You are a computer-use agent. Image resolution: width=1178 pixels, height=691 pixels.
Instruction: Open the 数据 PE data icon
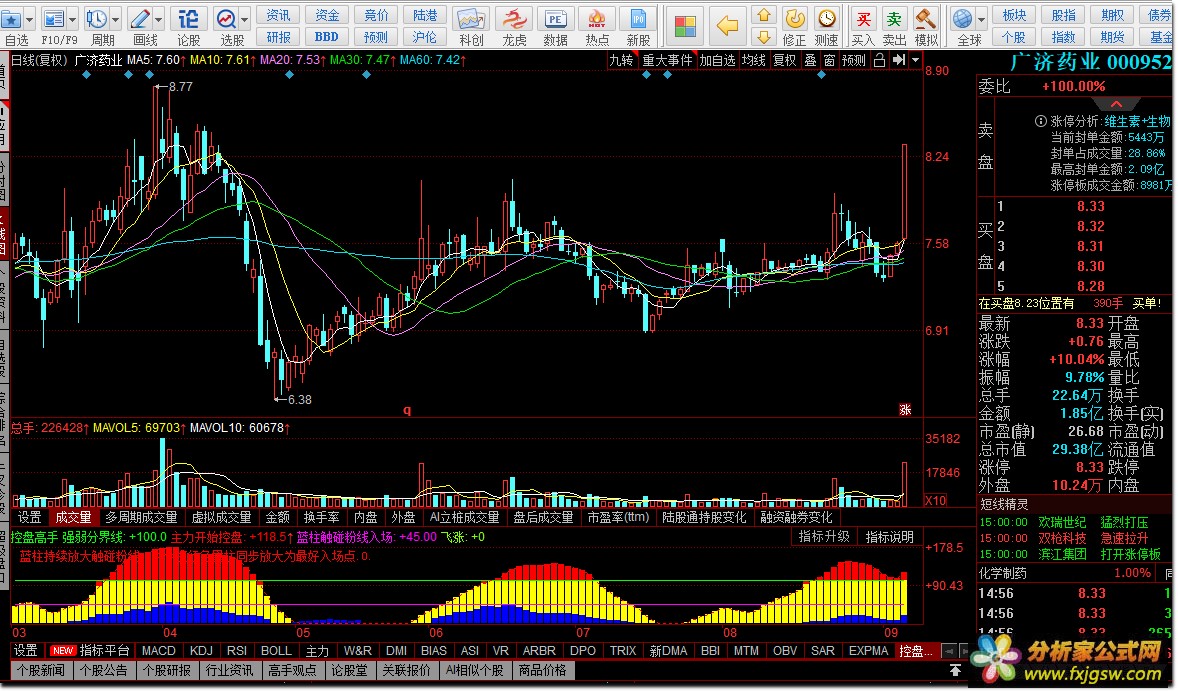click(x=555, y=19)
